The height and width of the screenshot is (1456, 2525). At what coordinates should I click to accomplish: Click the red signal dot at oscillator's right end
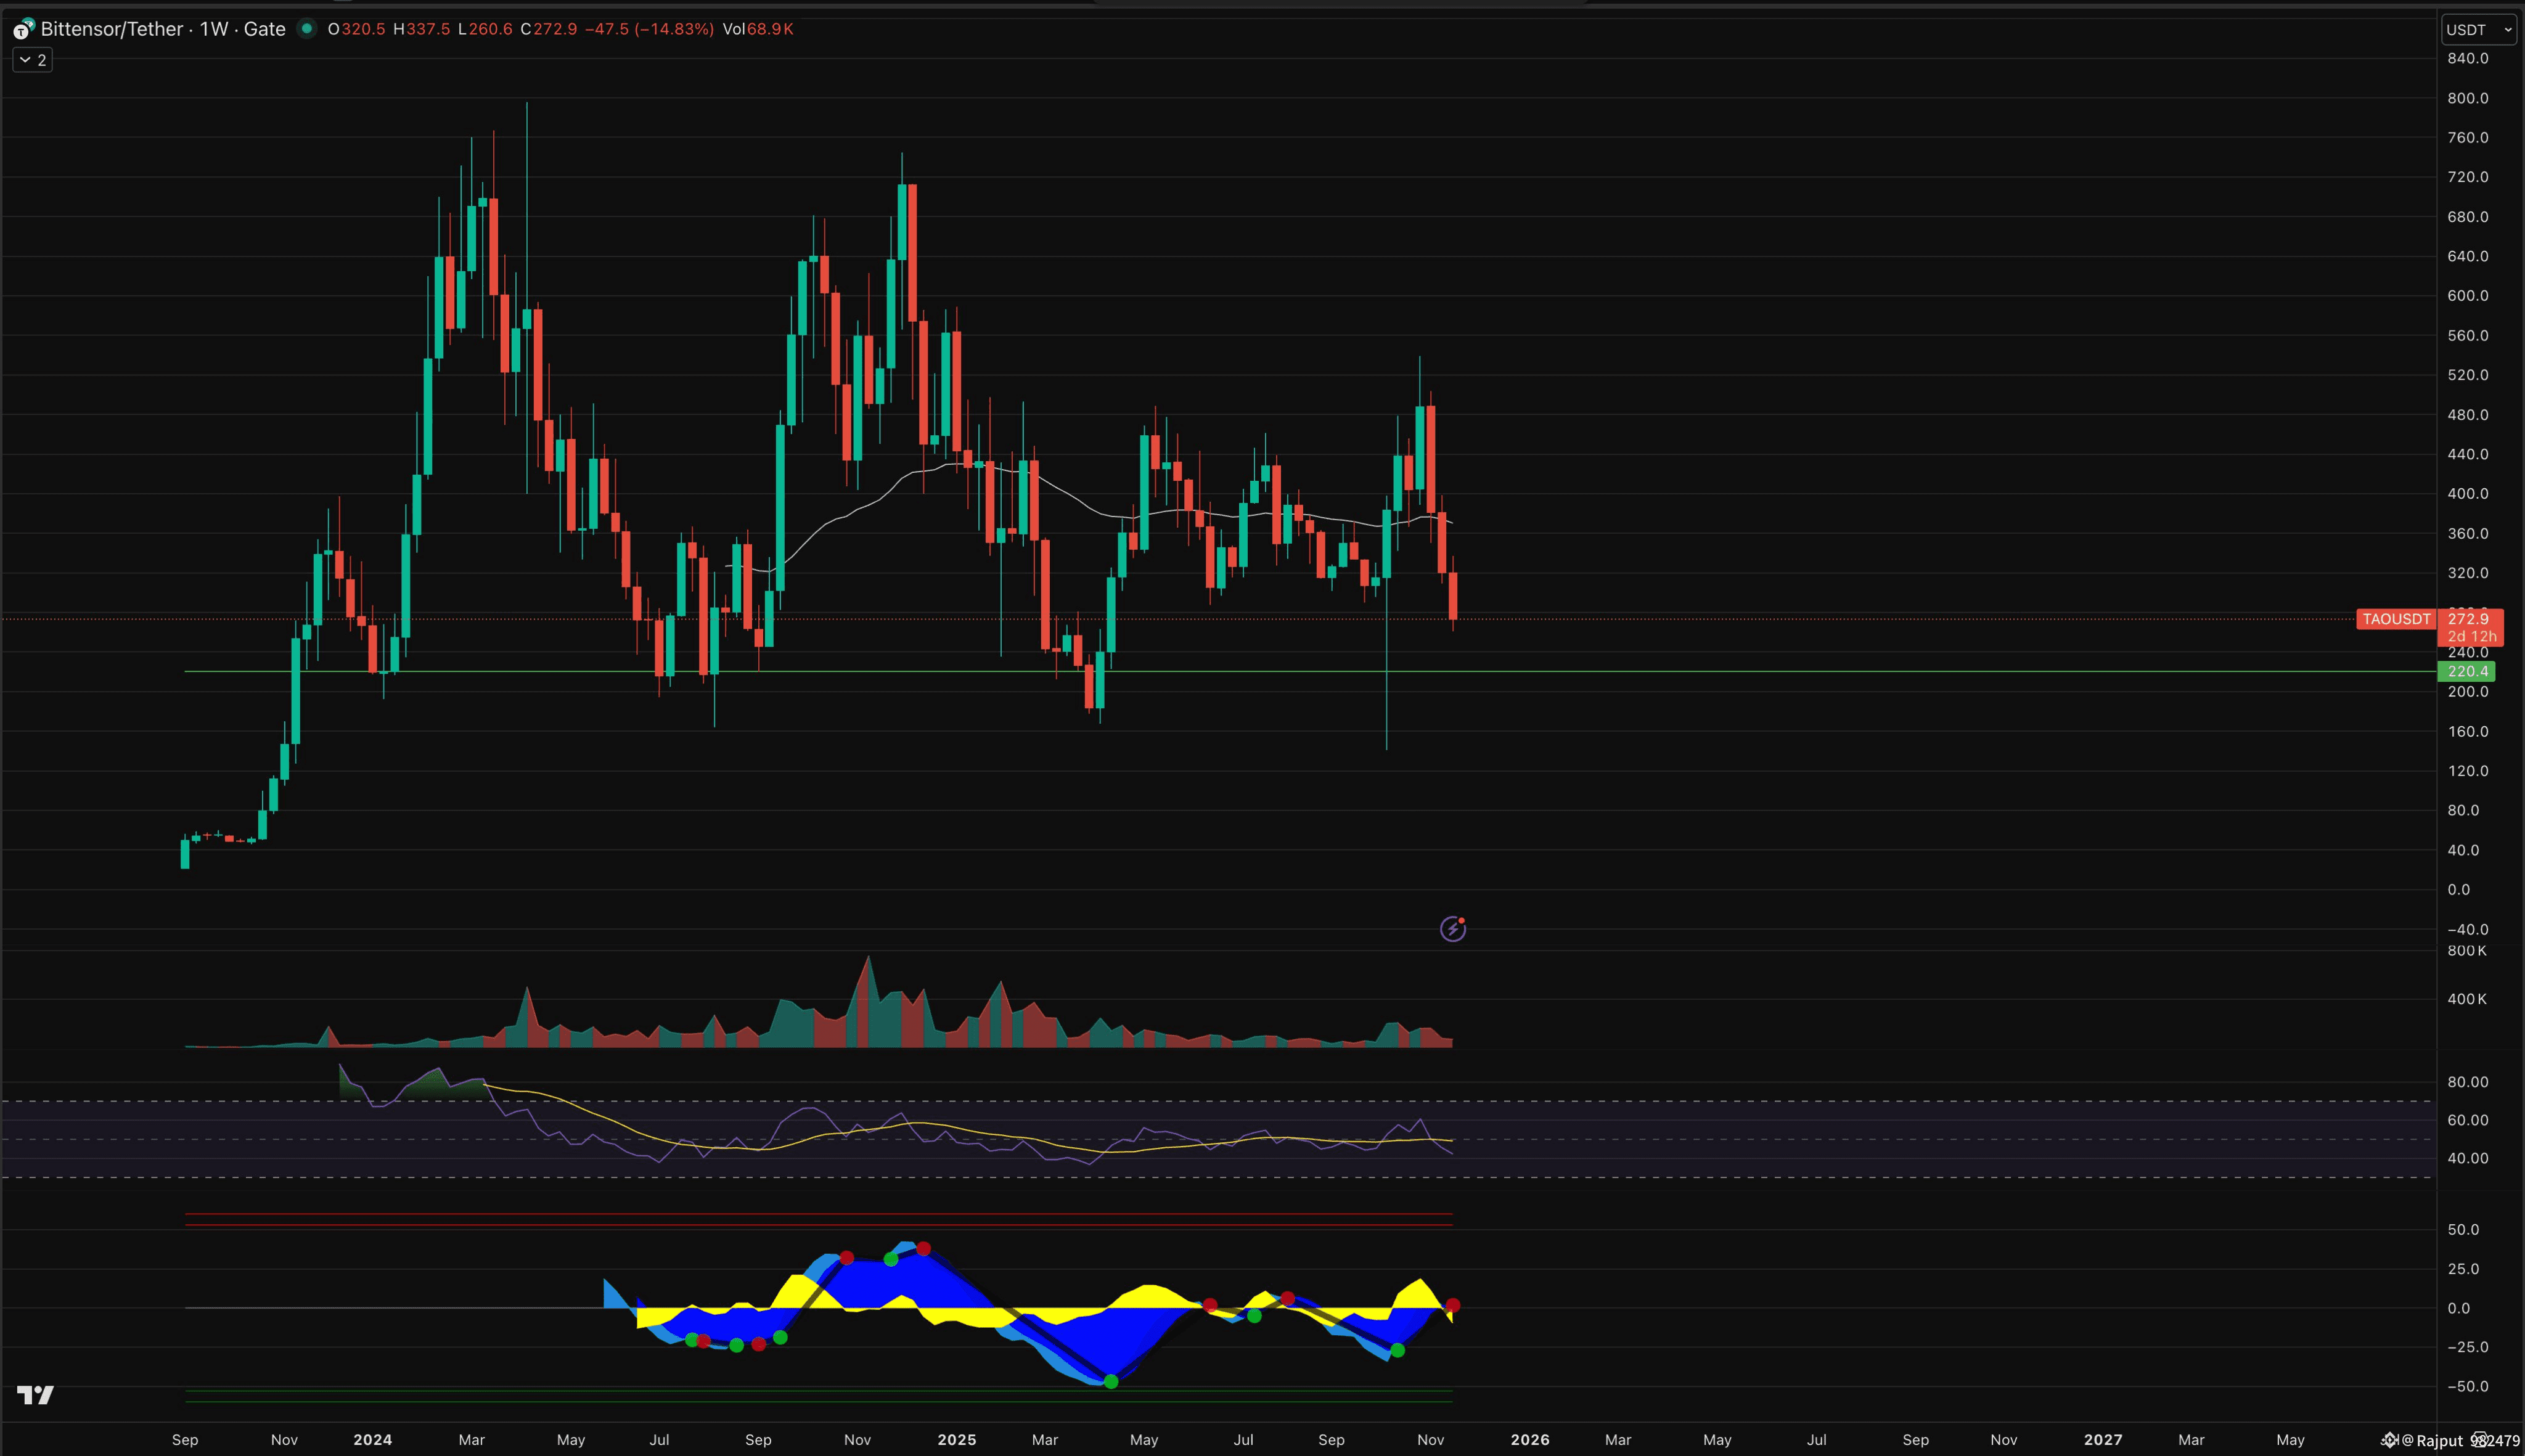(x=1453, y=1305)
